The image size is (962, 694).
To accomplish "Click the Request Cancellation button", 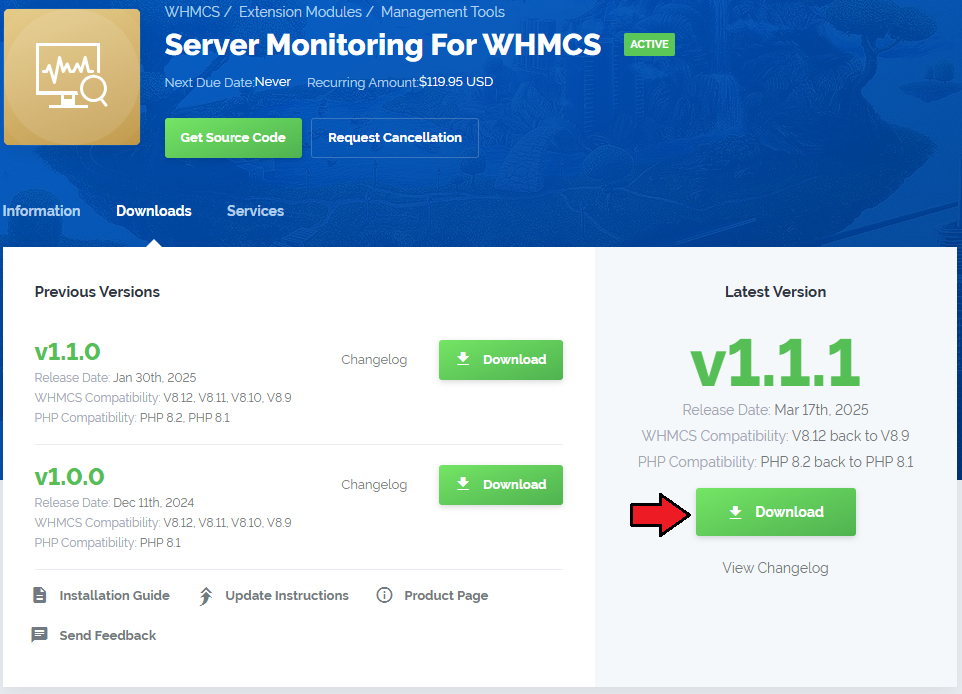I will [394, 137].
